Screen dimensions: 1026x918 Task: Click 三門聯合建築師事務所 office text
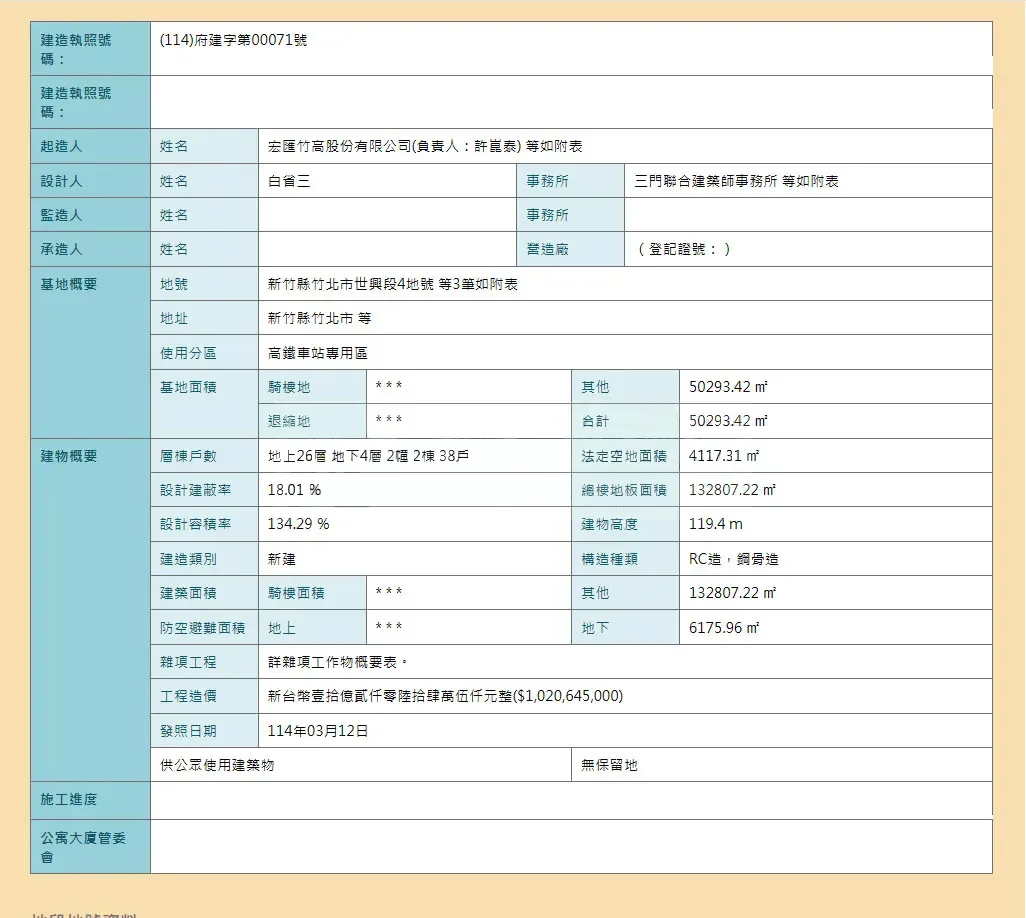click(736, 182)
